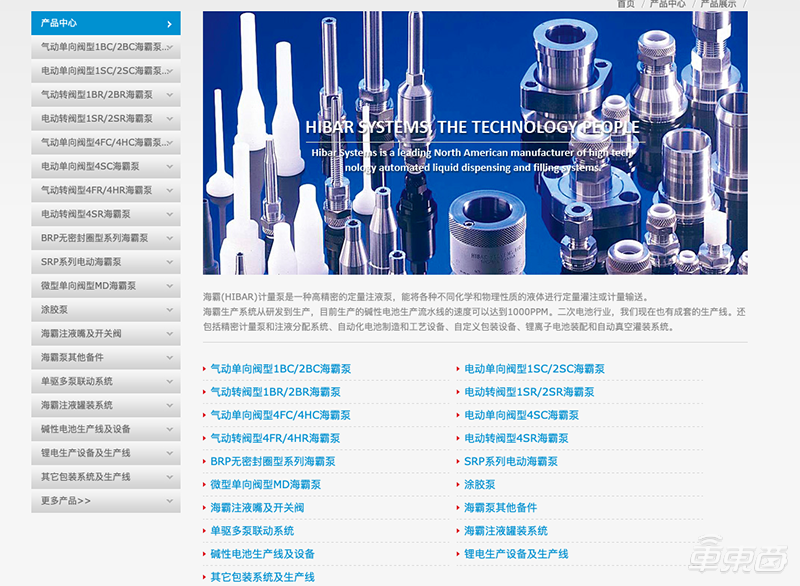Image resolution: width=800 pixels, height=586 pixels.
Task: Click the chevron on 锂电生产设备及生产线 sidebar item
Action: click(x=170, y=453)
